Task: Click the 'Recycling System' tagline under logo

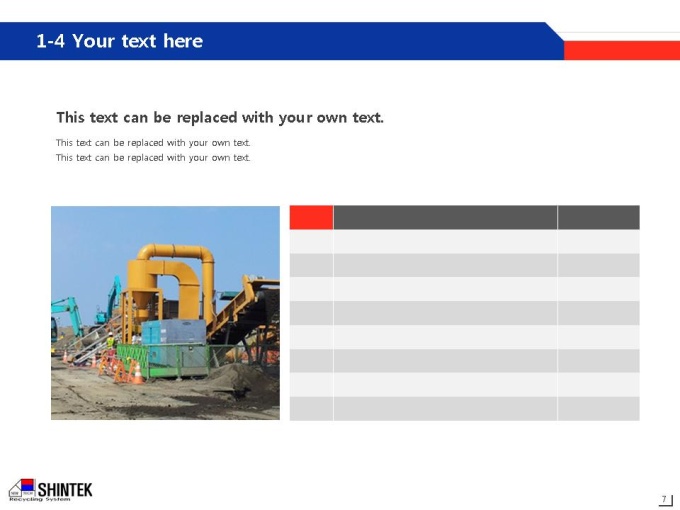Action: coord(40,499)
